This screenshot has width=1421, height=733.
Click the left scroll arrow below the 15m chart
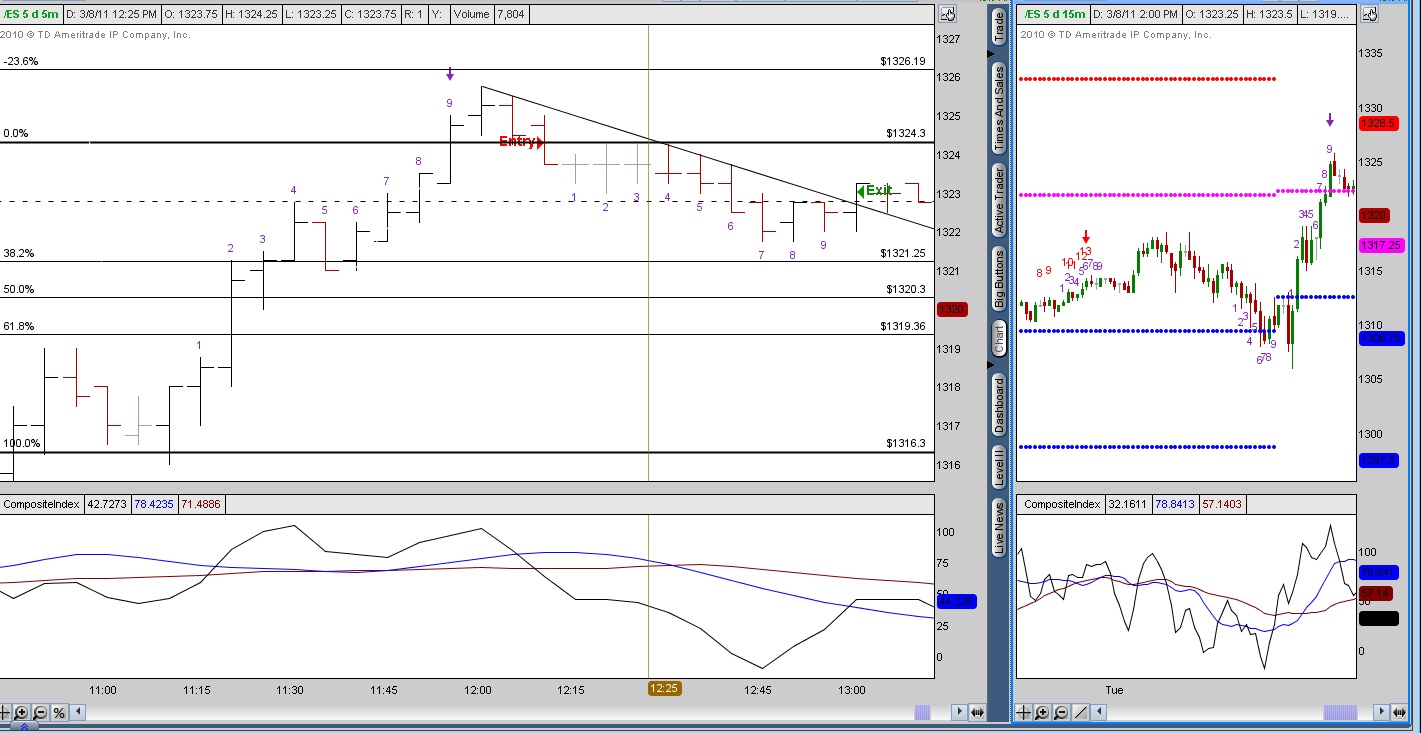tap(1100, 712)
